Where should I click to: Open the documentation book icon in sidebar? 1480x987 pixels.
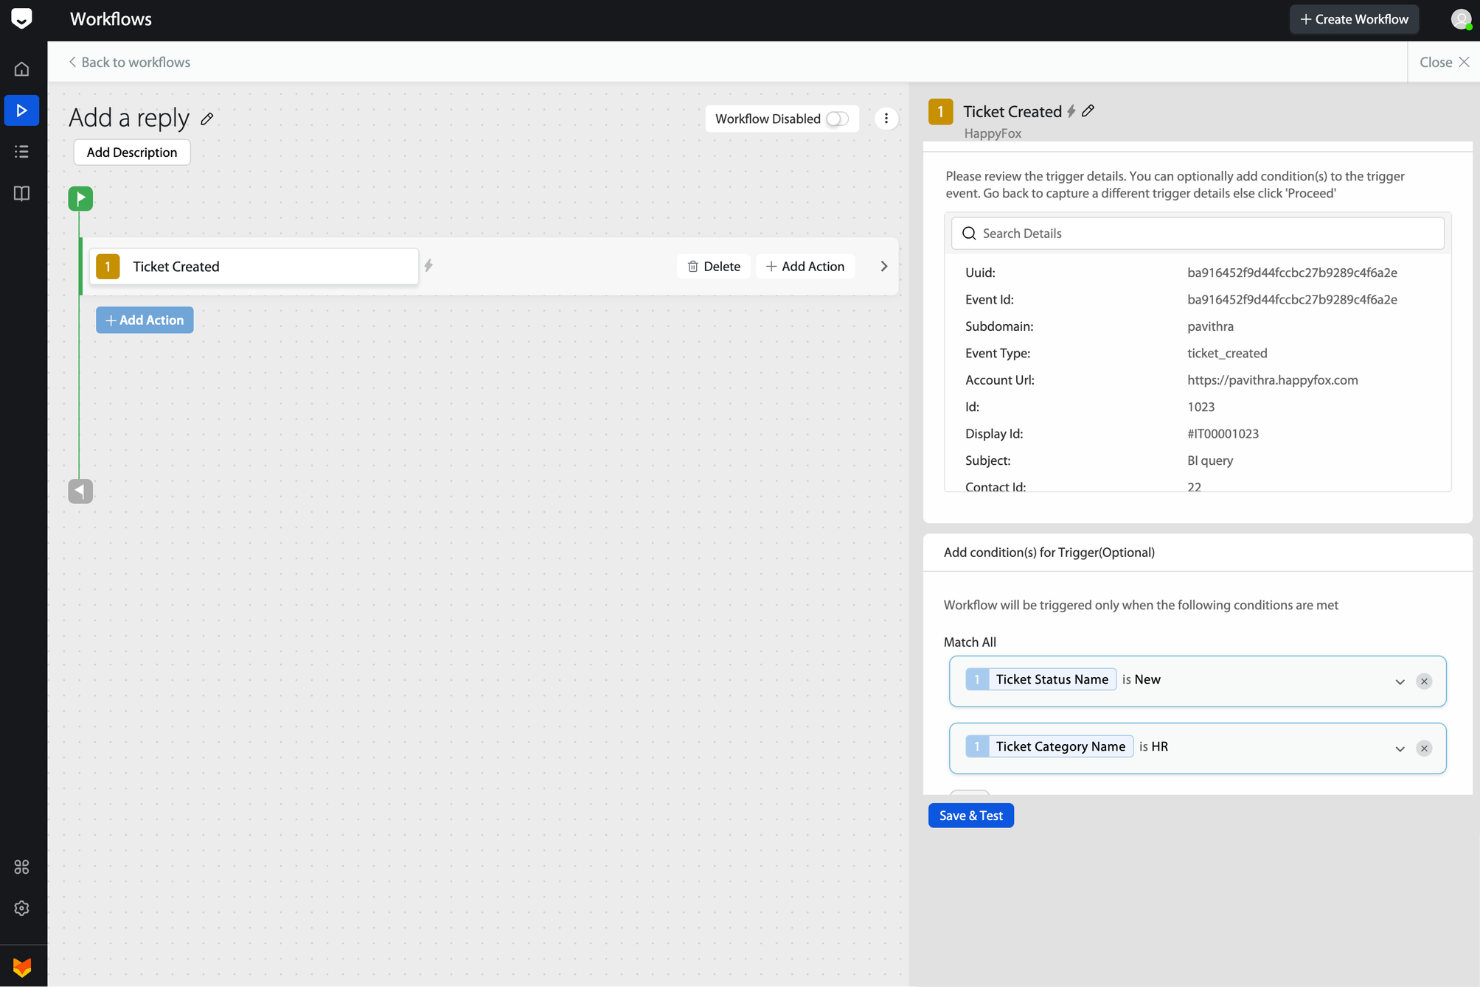pyautogui.click(x=22, y=192)
